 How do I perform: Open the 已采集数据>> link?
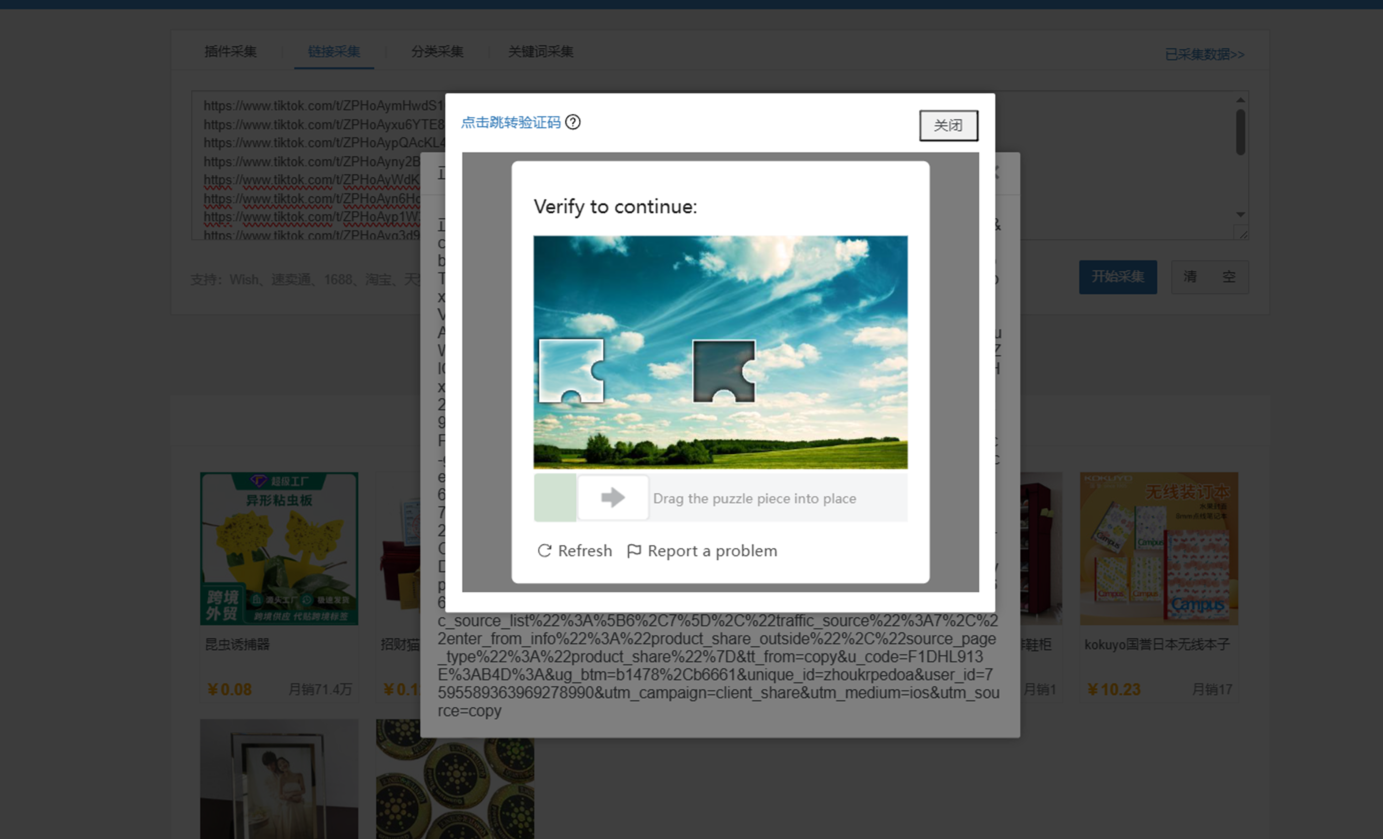pyautogui.click(x=1204, y=55)
